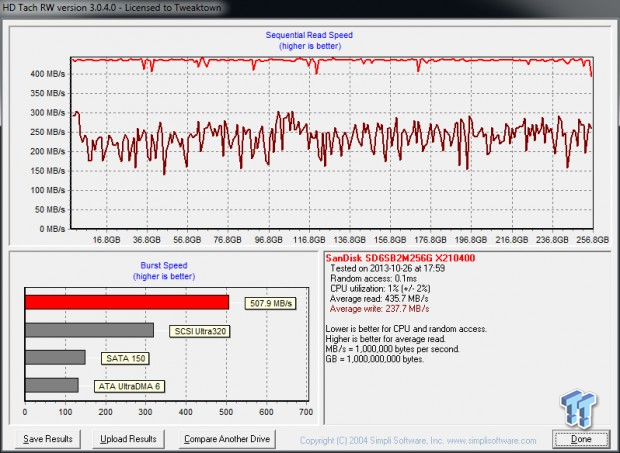Click the Tested on 2013-10-26 line
This screenshot has height=453, width=620.
[x=388, y=268]
